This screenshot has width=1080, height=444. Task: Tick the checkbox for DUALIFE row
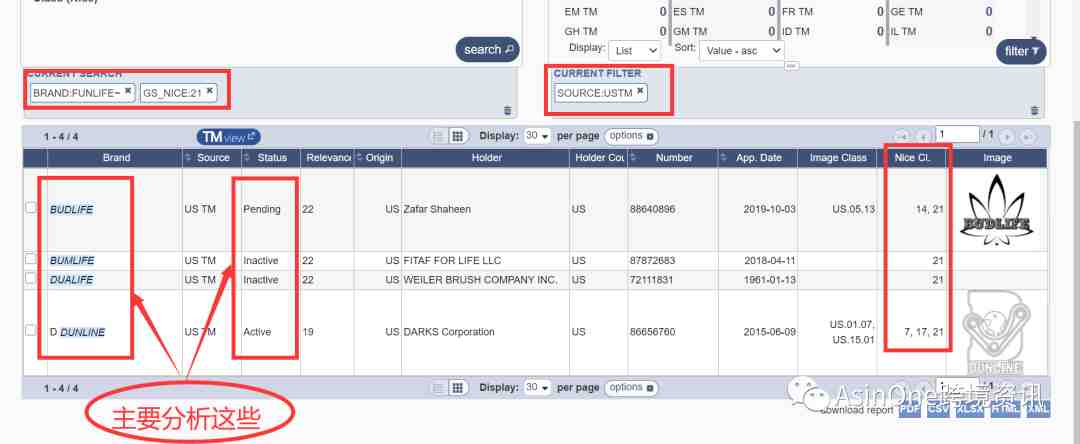(31, 277)
